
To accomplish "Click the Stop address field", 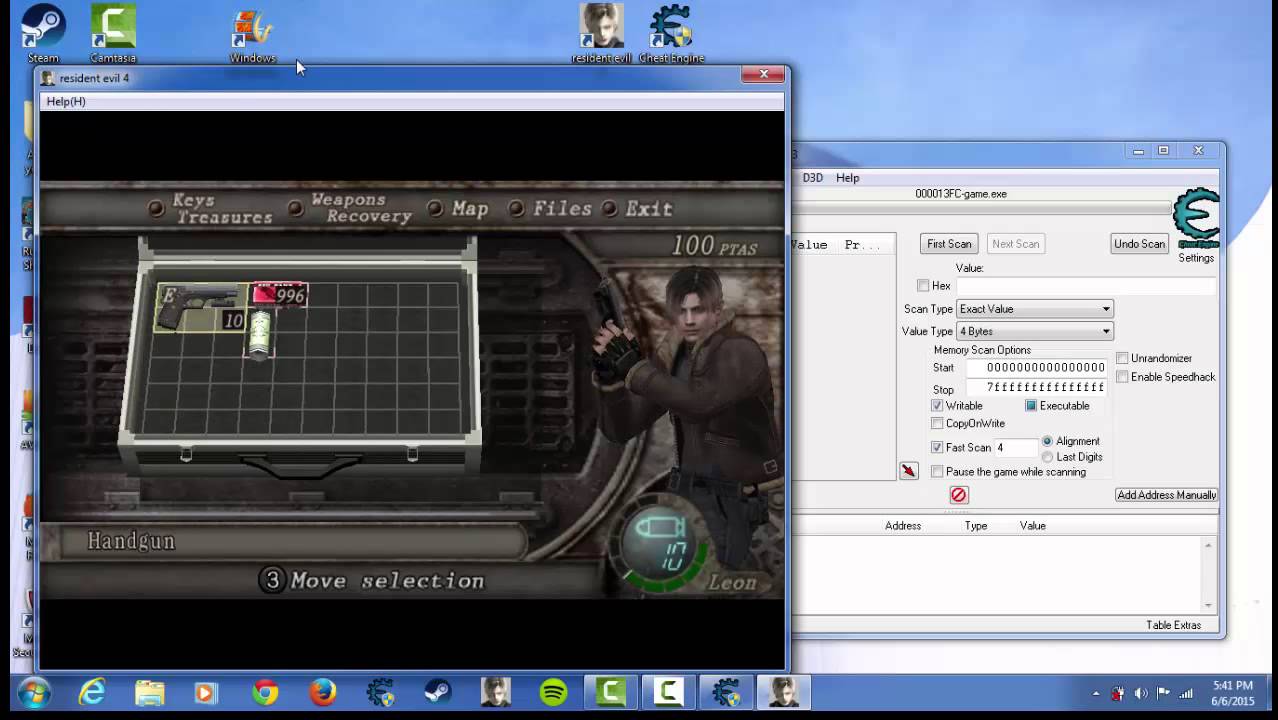I will click(1036, 387).
